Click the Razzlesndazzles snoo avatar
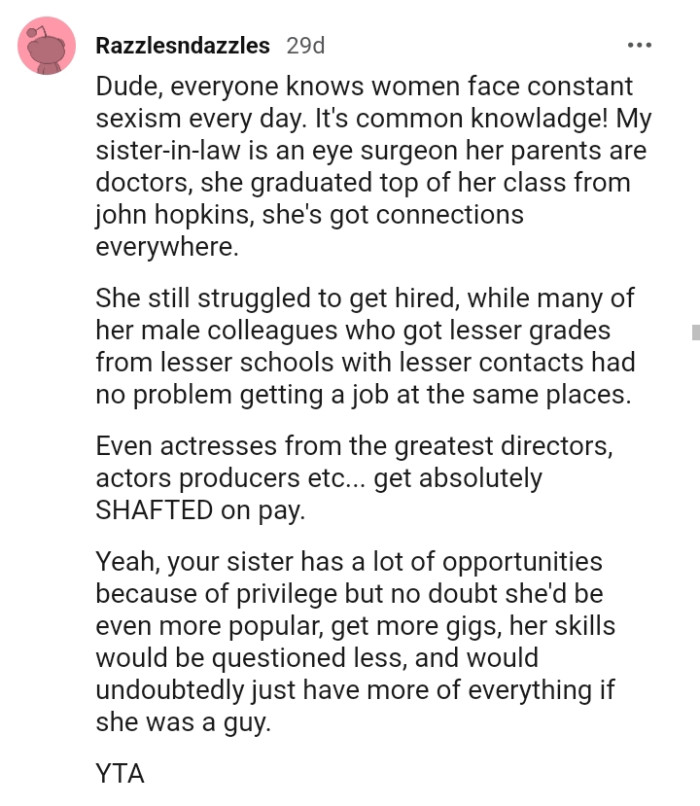Viewport: 700px width, 806px height. pyautogui.click(x=44, y=47)
